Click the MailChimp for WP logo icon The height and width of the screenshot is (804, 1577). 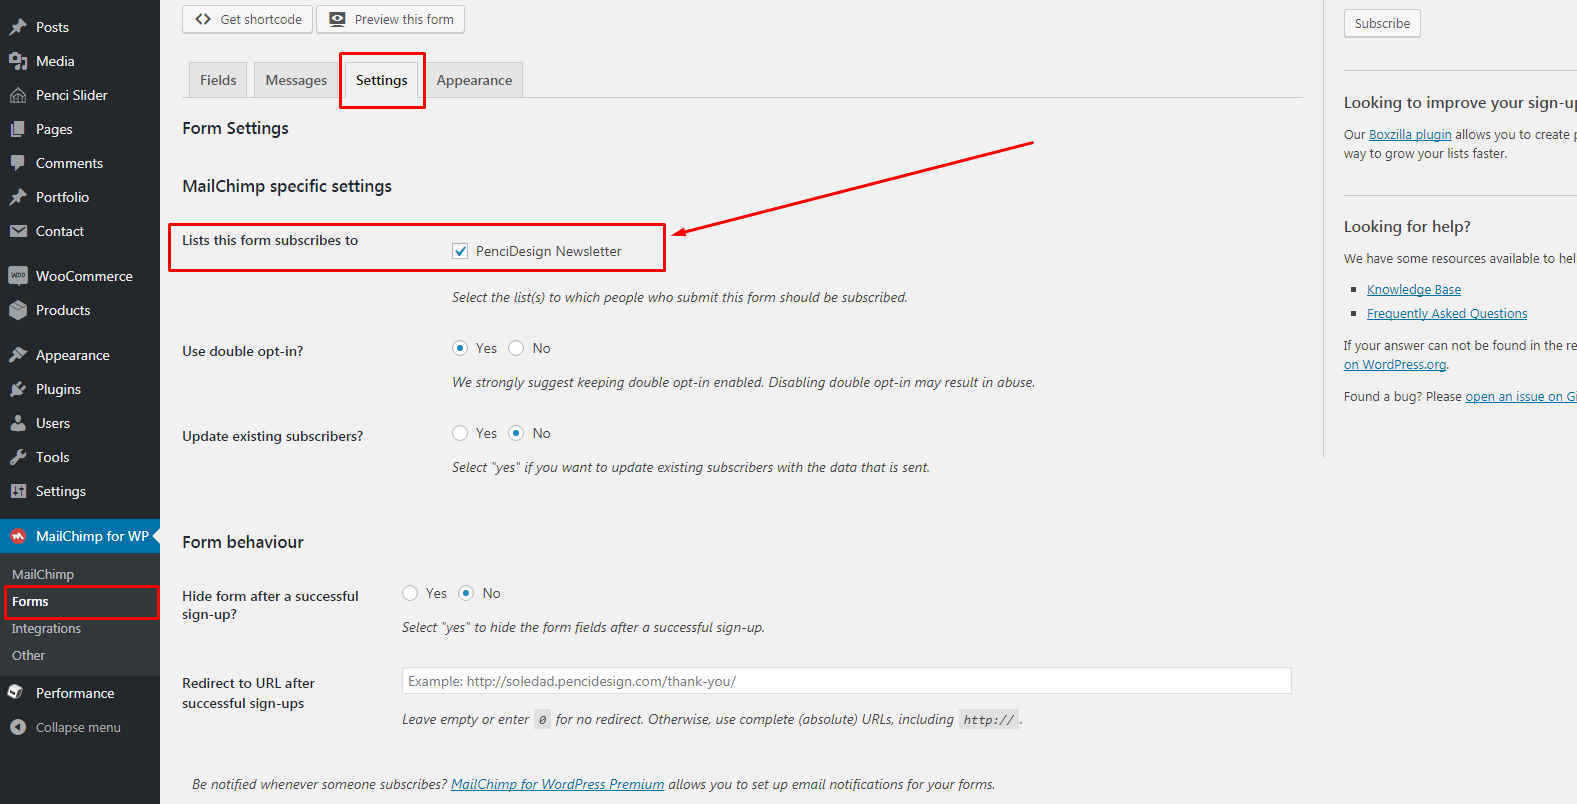18,536
